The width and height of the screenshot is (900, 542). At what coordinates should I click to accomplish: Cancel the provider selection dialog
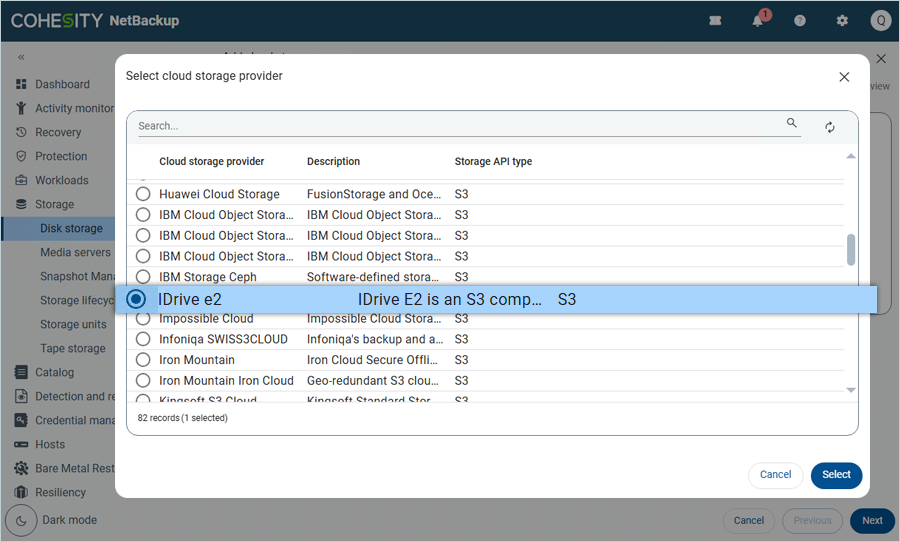click(x=775, y=475)
